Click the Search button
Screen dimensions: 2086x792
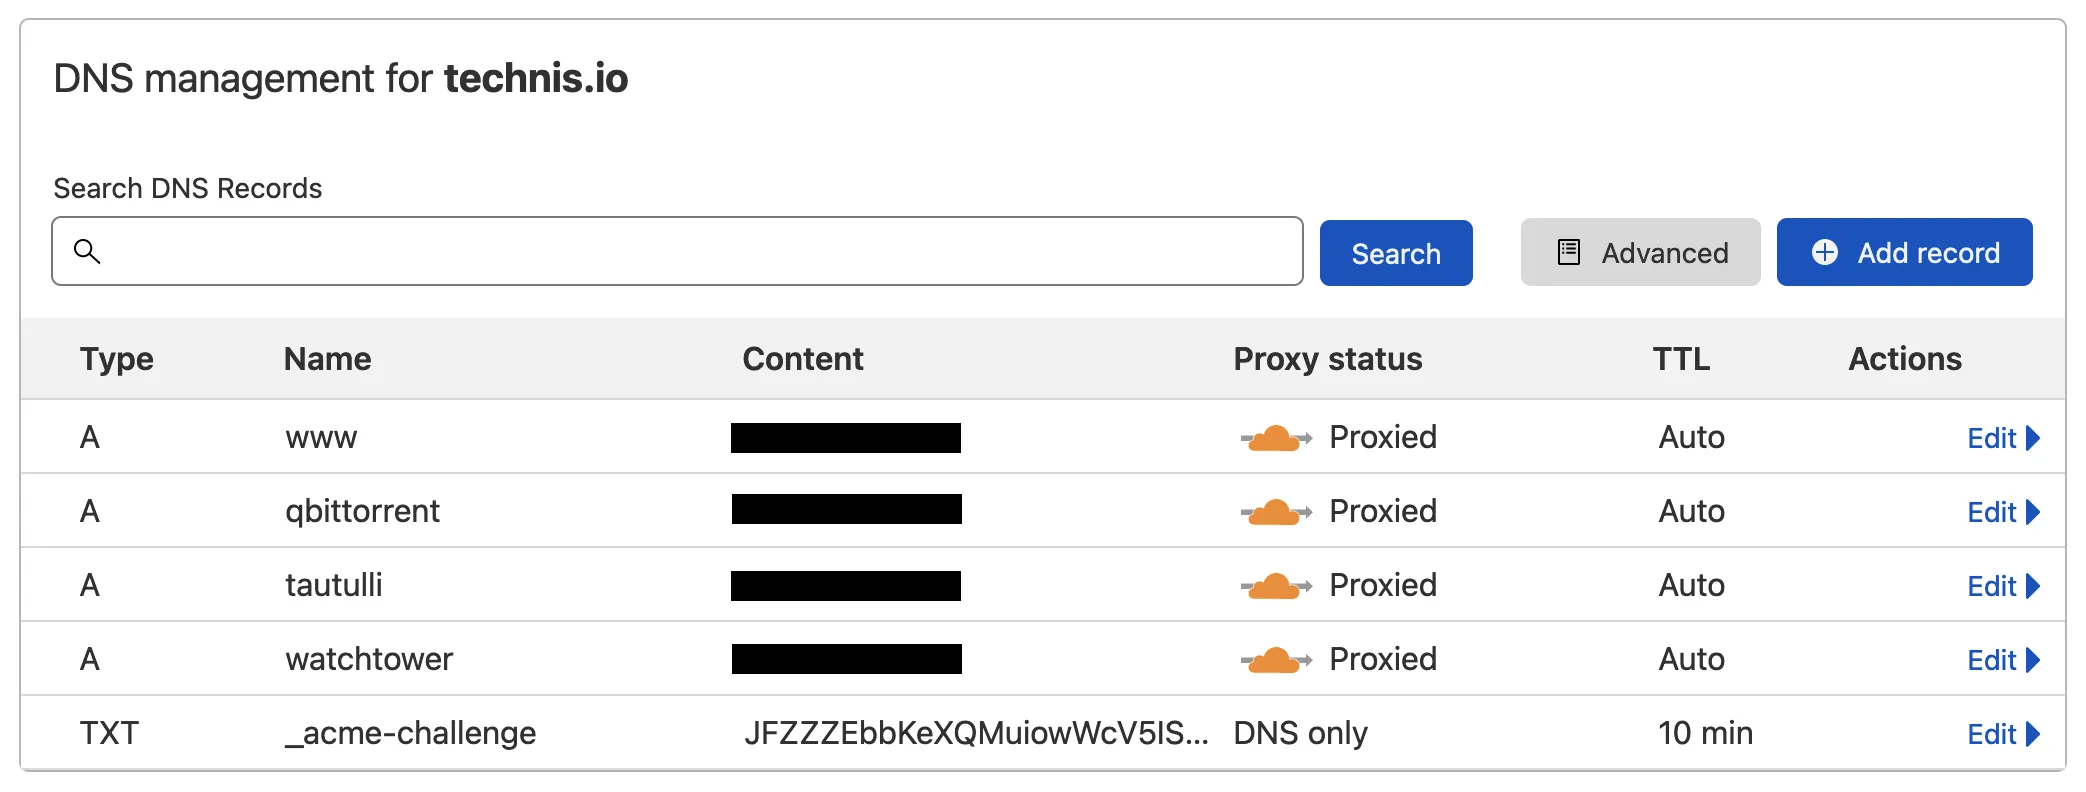1396,252
